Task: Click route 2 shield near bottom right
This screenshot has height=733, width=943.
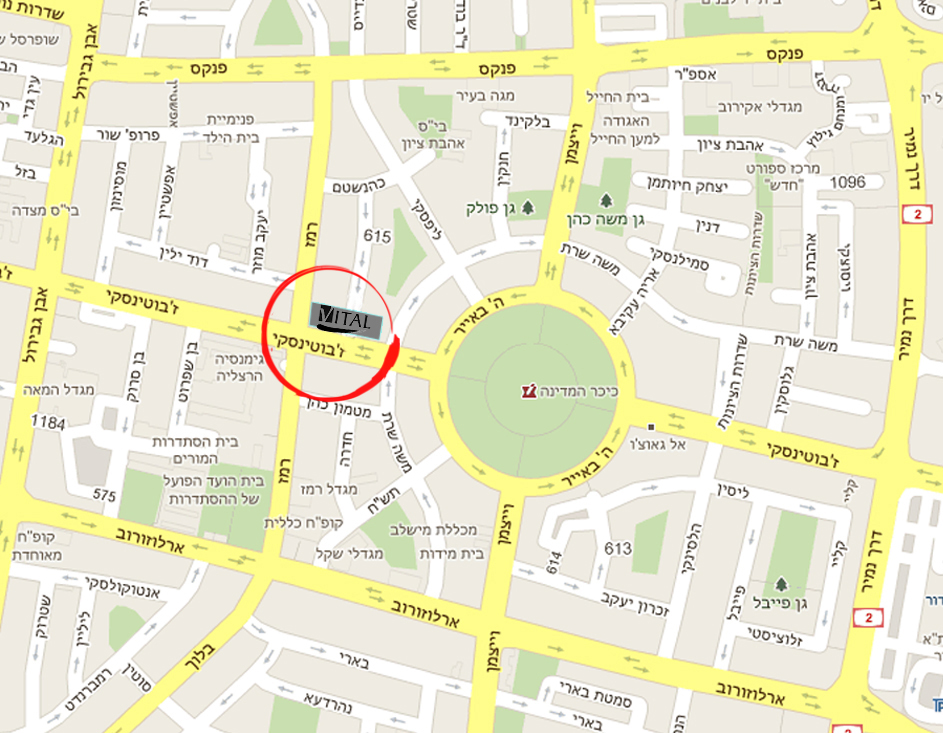Action: pos(868,618)
